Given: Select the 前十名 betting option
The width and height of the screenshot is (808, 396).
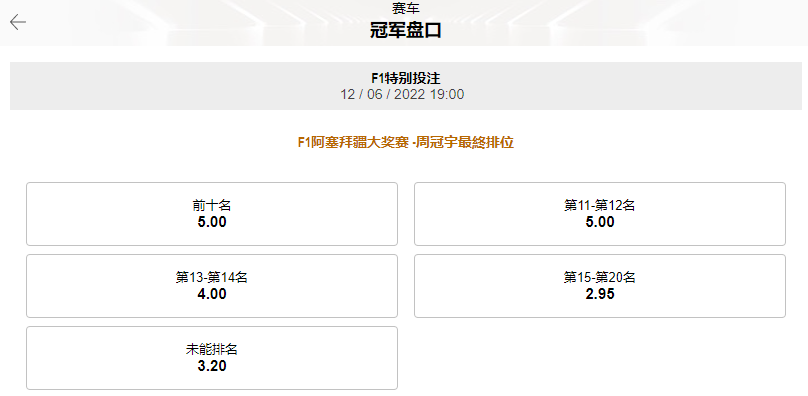Looking at the screenshot, I should coord(212,214).
